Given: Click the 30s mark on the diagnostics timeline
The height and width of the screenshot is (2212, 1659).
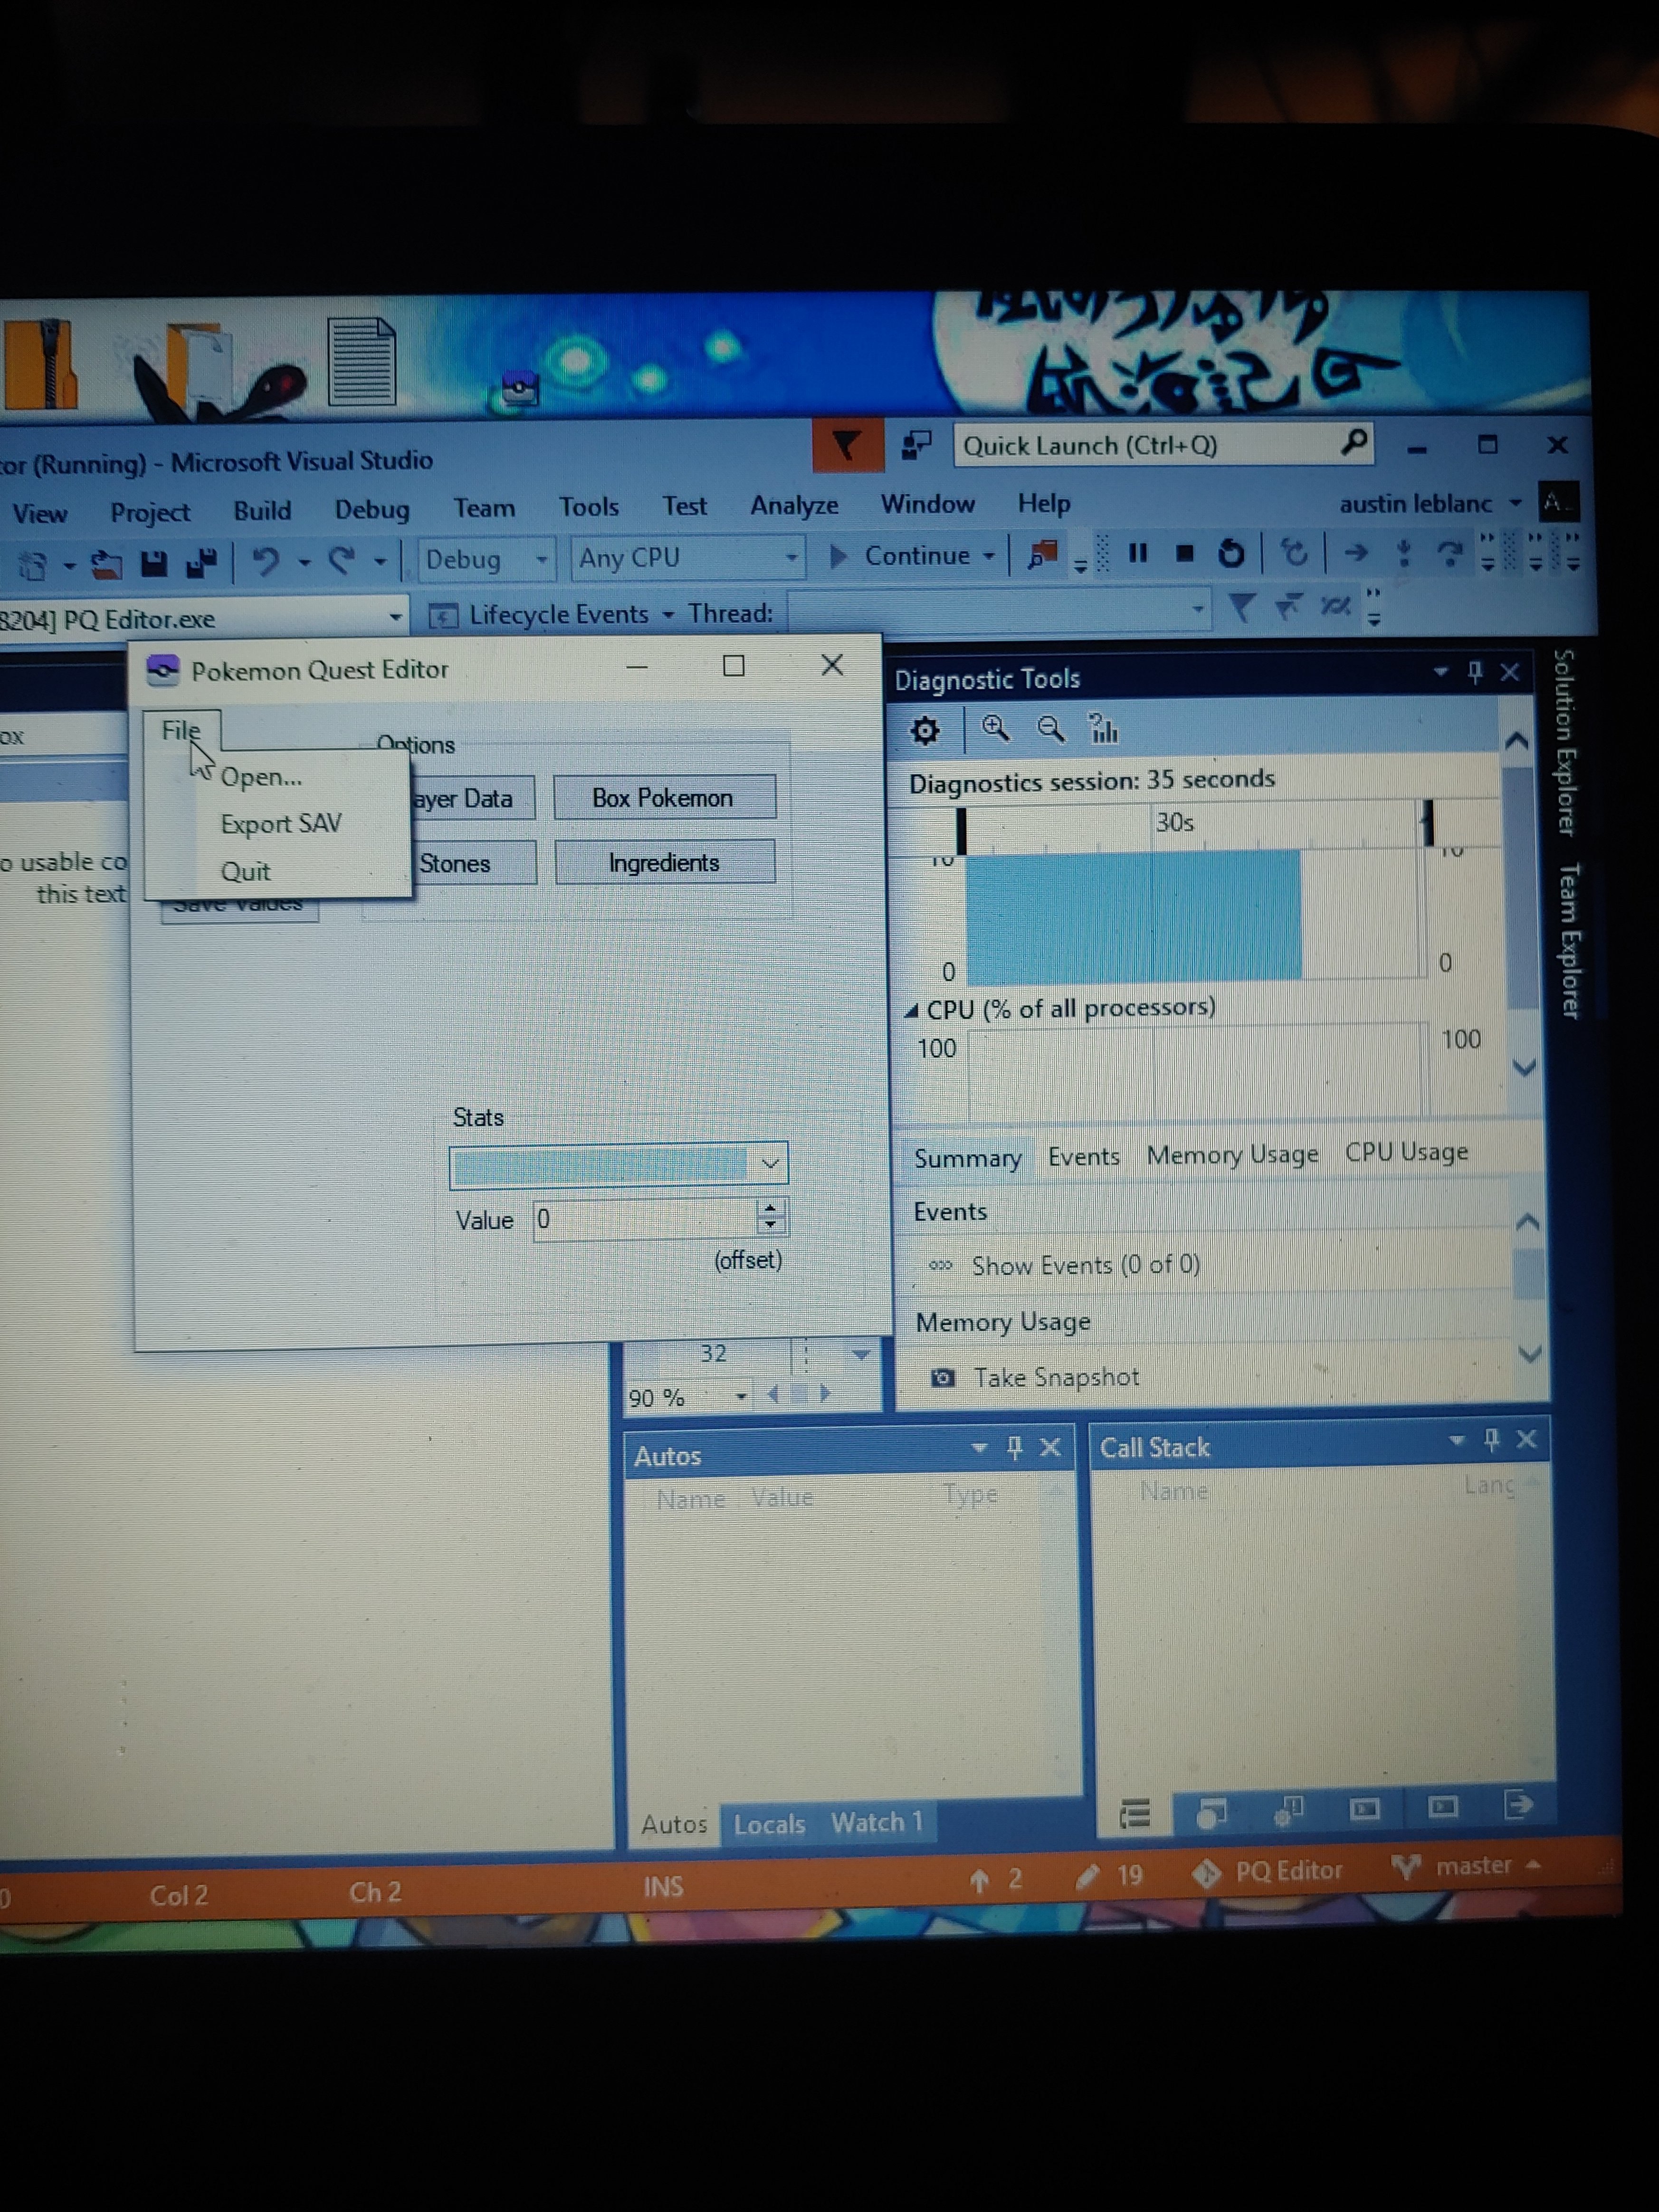Looking at the screenshot, I should click(x=1174, y=823).
